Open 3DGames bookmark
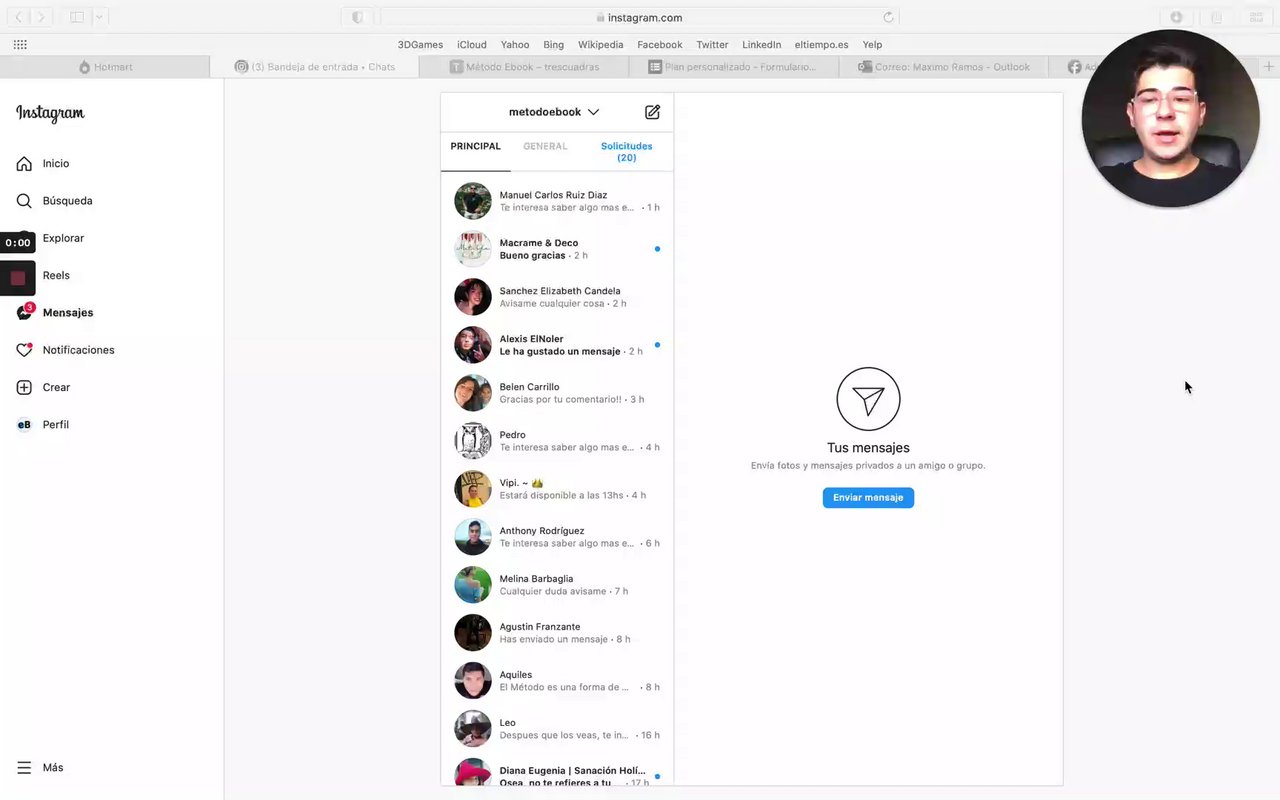The image size is (1280, 800). click(x=420, y=45)
